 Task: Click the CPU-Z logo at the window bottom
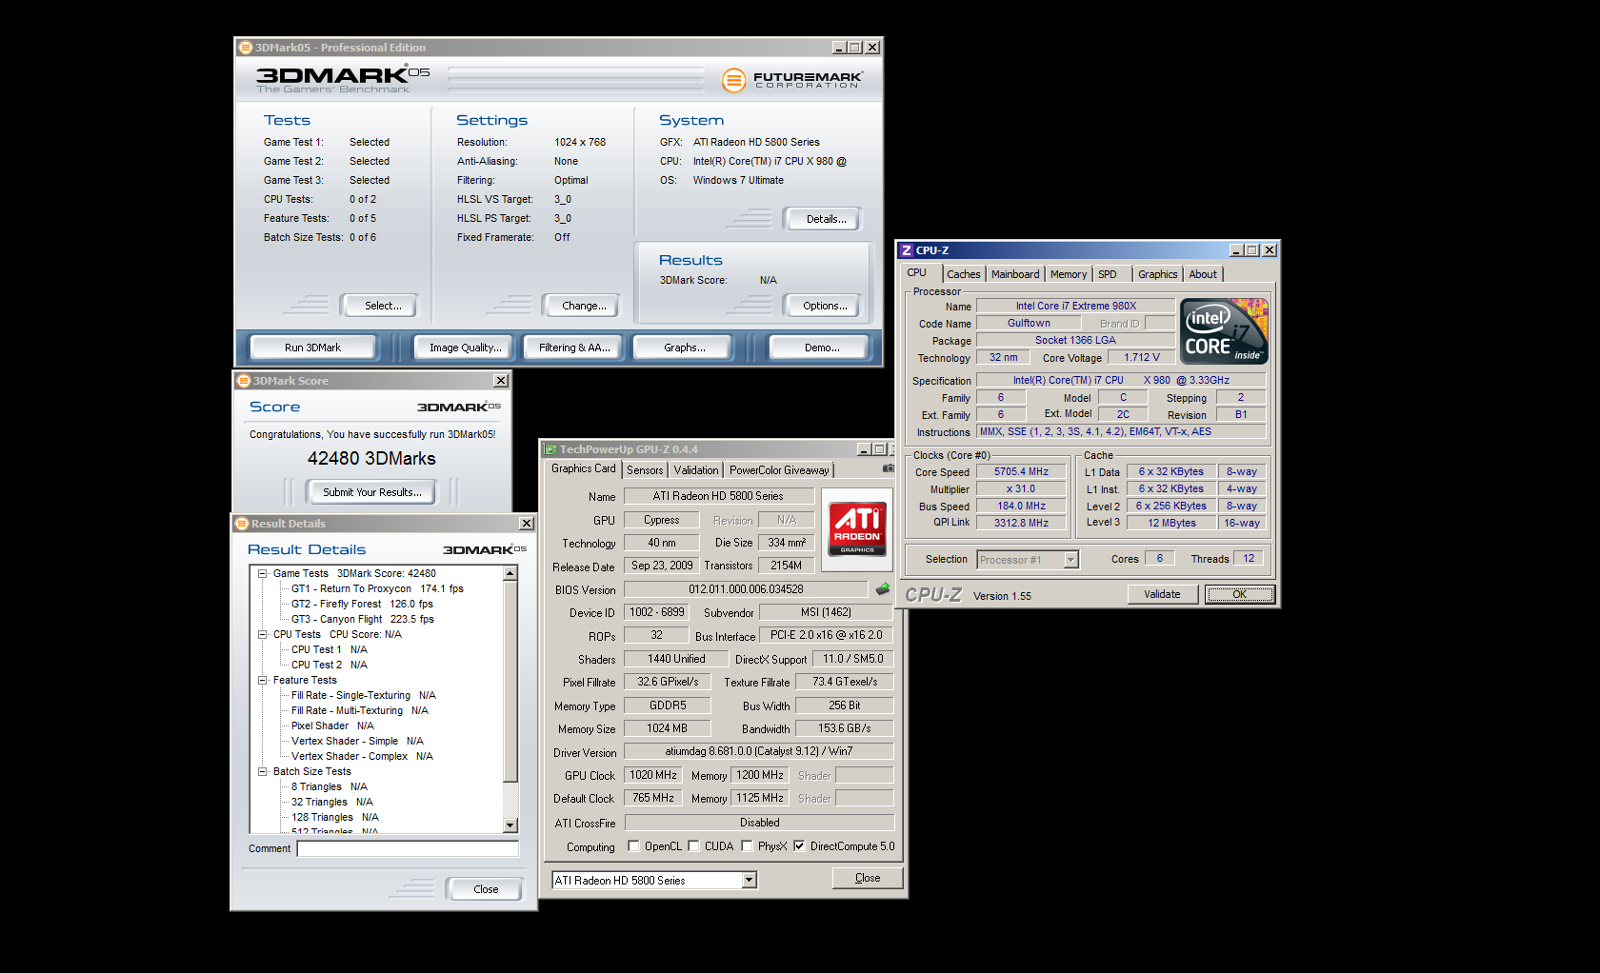click(933, 595)
